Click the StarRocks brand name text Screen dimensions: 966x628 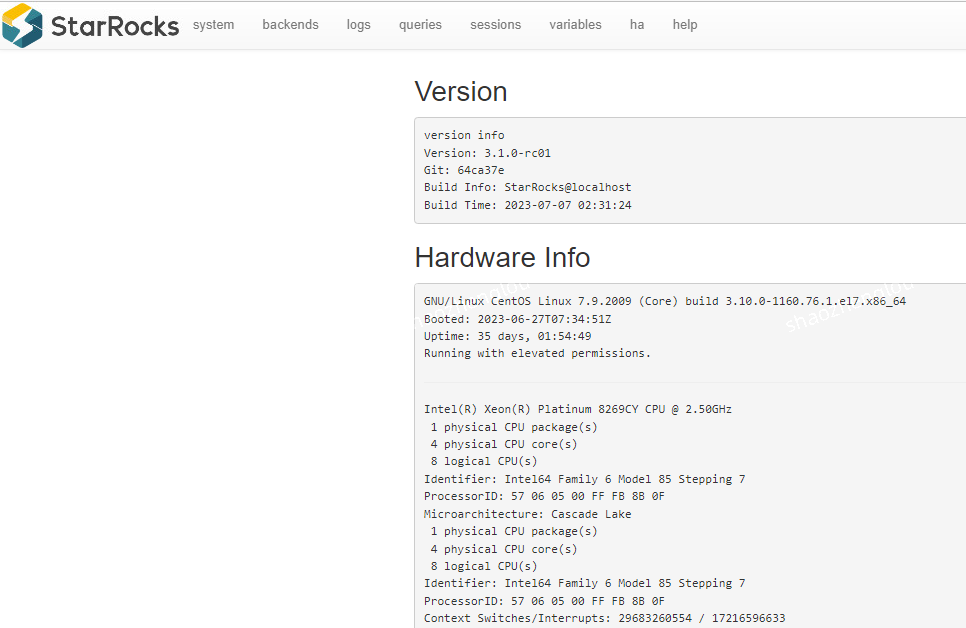pos(114,25)
